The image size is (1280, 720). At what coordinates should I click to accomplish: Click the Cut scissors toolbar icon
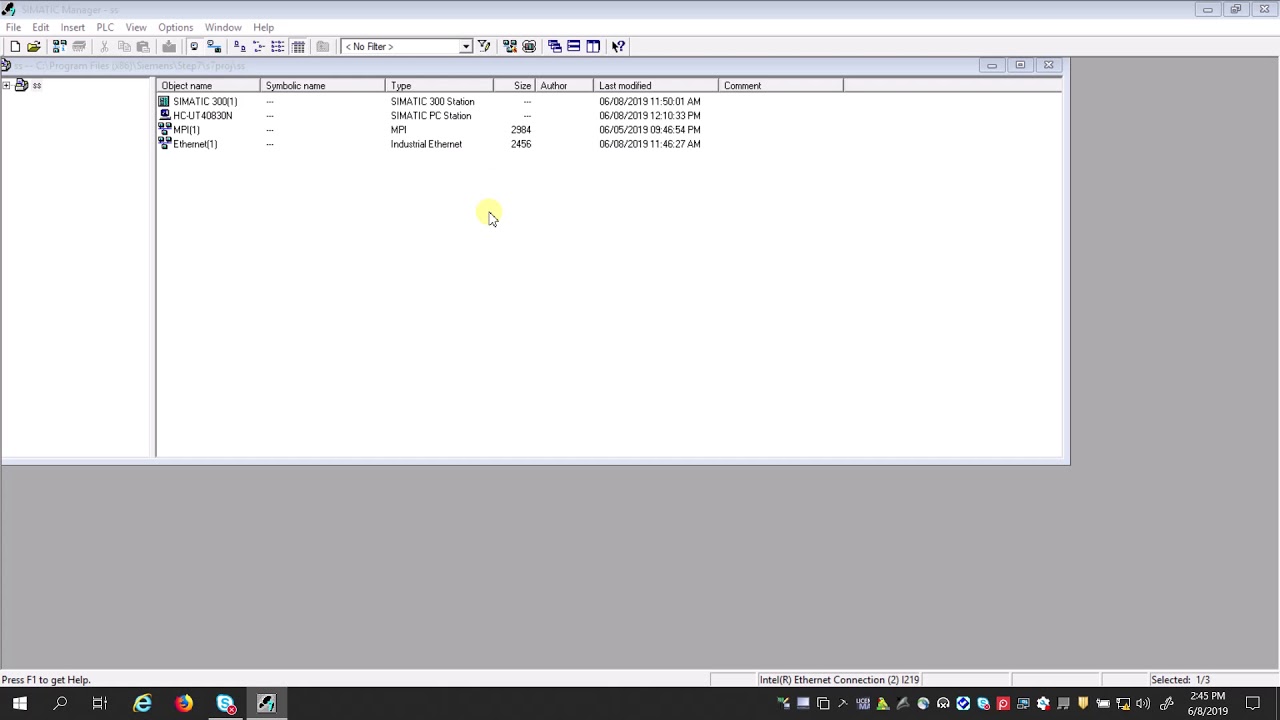pos(104,46)
